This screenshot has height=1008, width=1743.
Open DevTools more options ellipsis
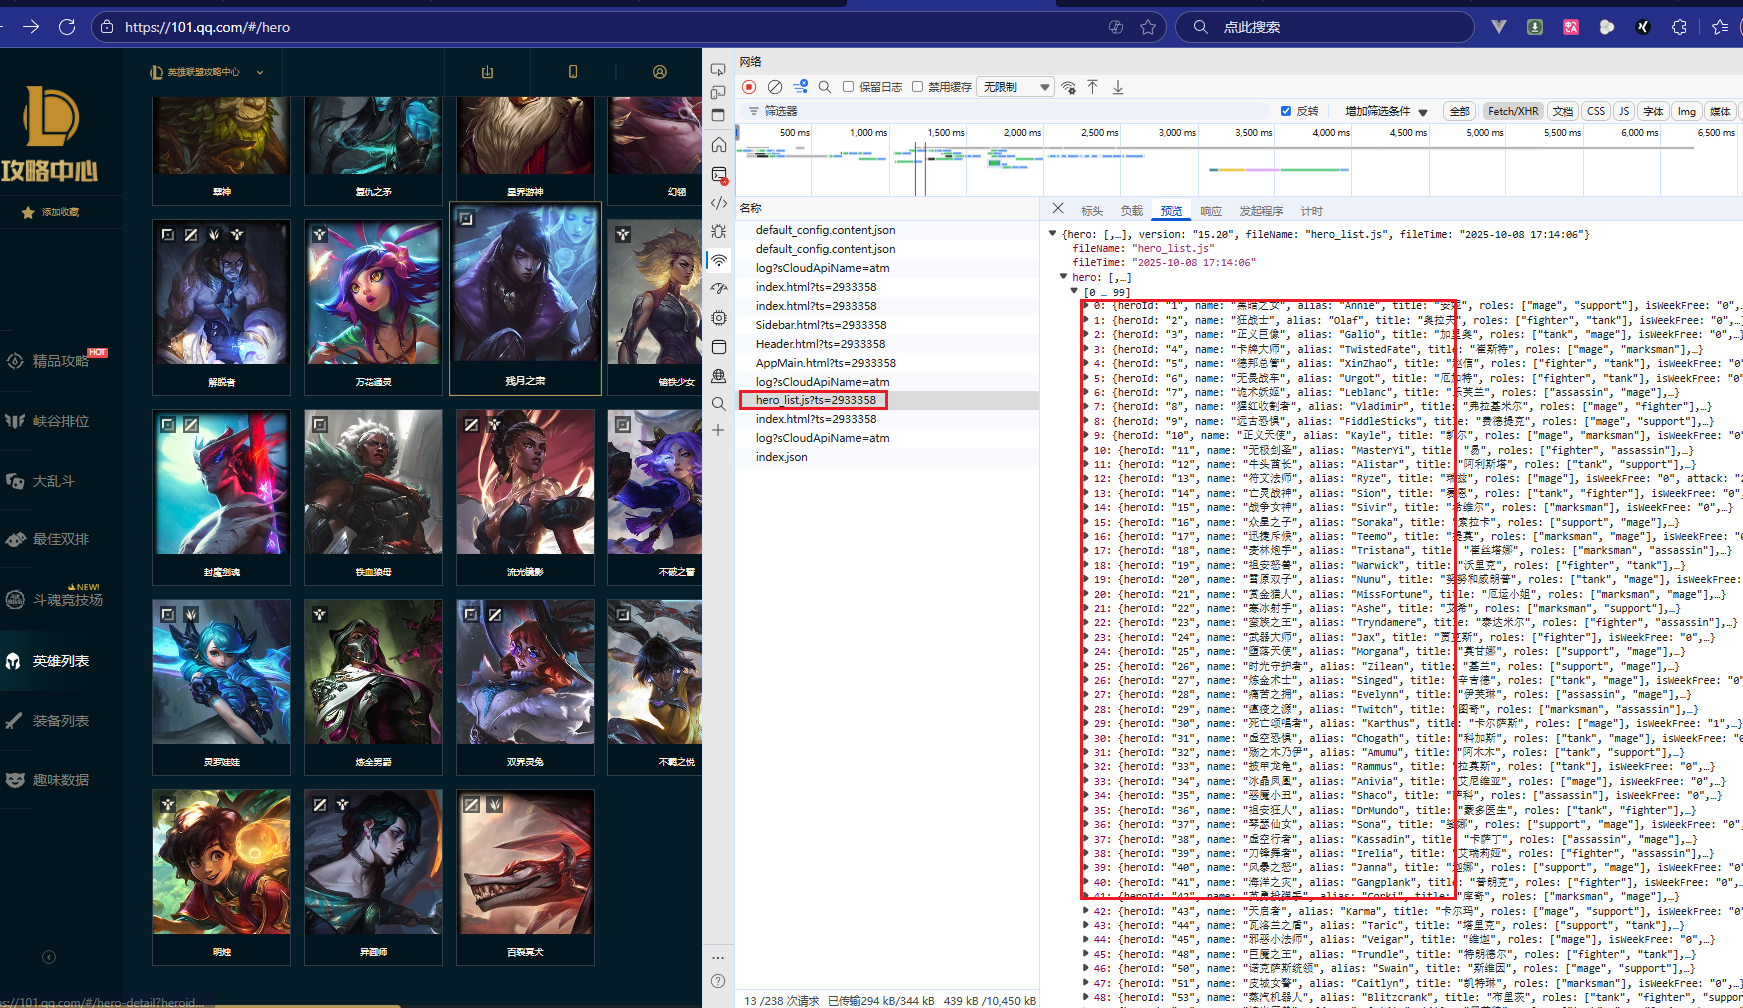(718, 957)
